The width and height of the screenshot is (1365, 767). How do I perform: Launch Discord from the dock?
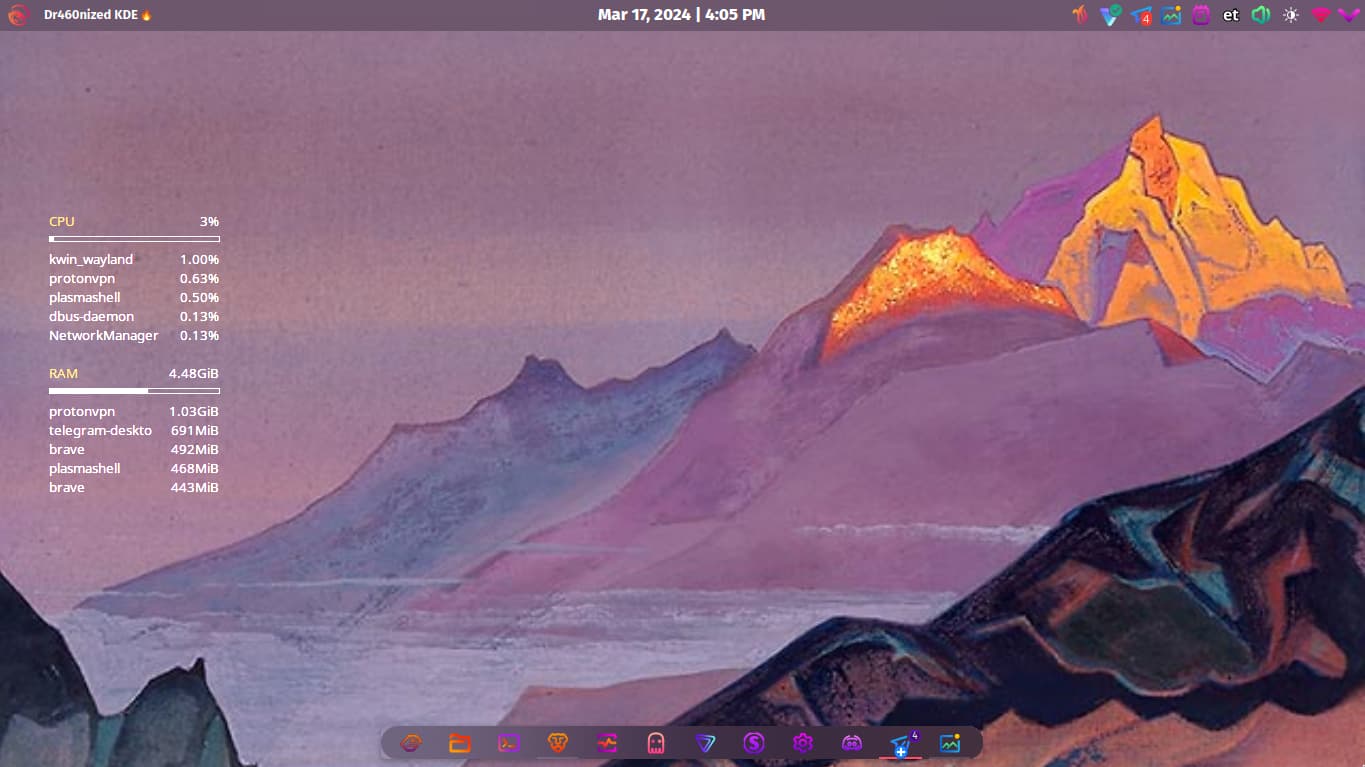[x=852, y=743]
